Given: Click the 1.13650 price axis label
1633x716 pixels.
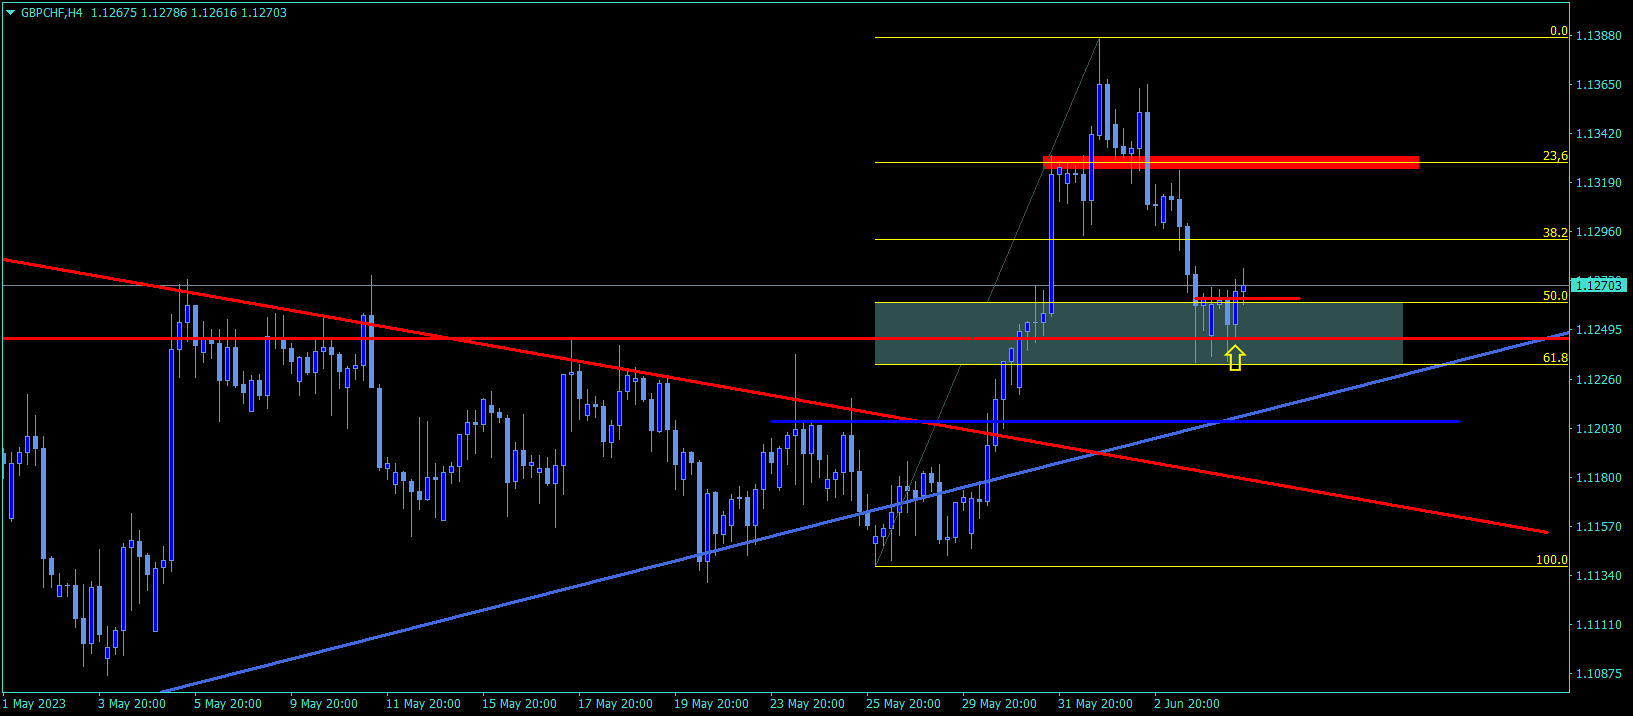Looking at the screenshot, I should [1598, 85].
